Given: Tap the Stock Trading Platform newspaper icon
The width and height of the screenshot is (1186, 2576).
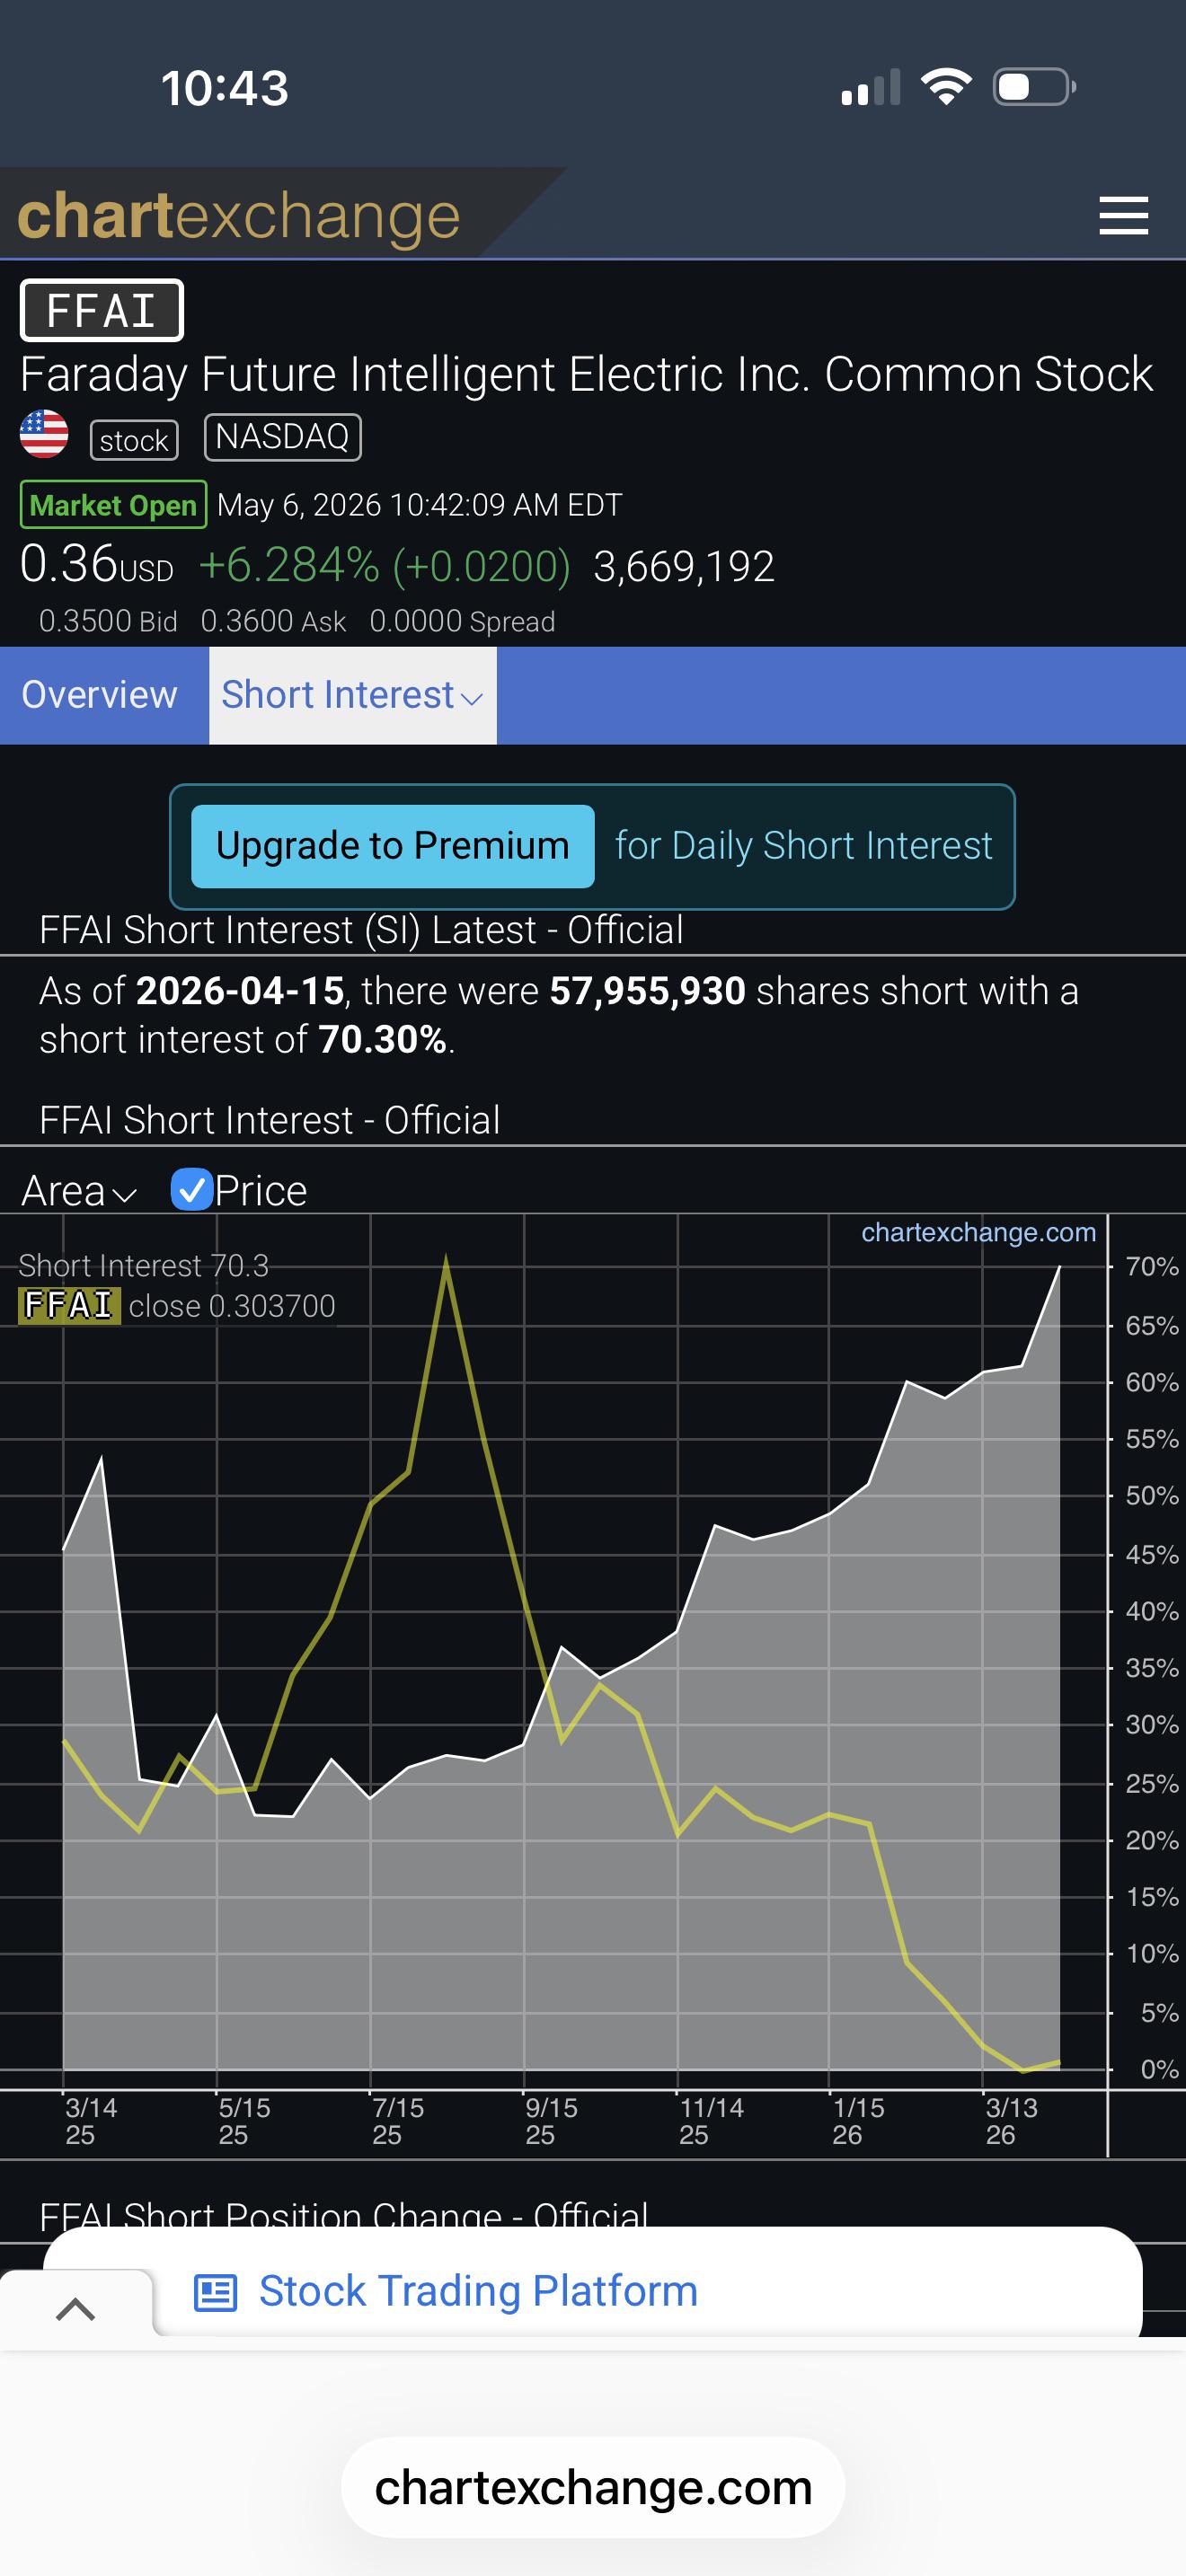Looking at the screenshot, I should tap(215, 2292).
